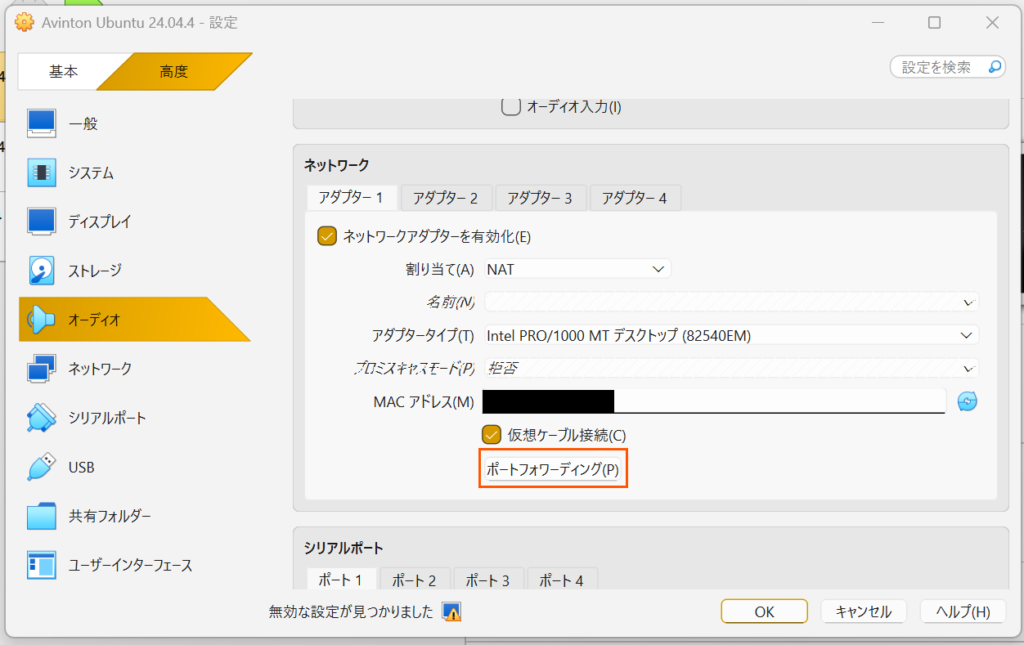Click the MAC アドレス(M) input field
Viewport: 1024px width, 645px height.
[x=714, y=401]
